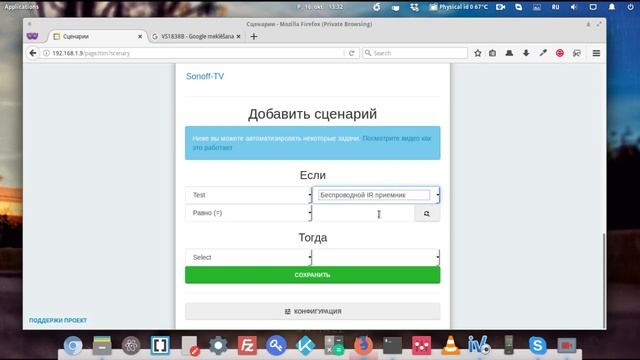This screenshot has width=640, height=360.
Task: Open the file manager from the dock
Action: 102,345
